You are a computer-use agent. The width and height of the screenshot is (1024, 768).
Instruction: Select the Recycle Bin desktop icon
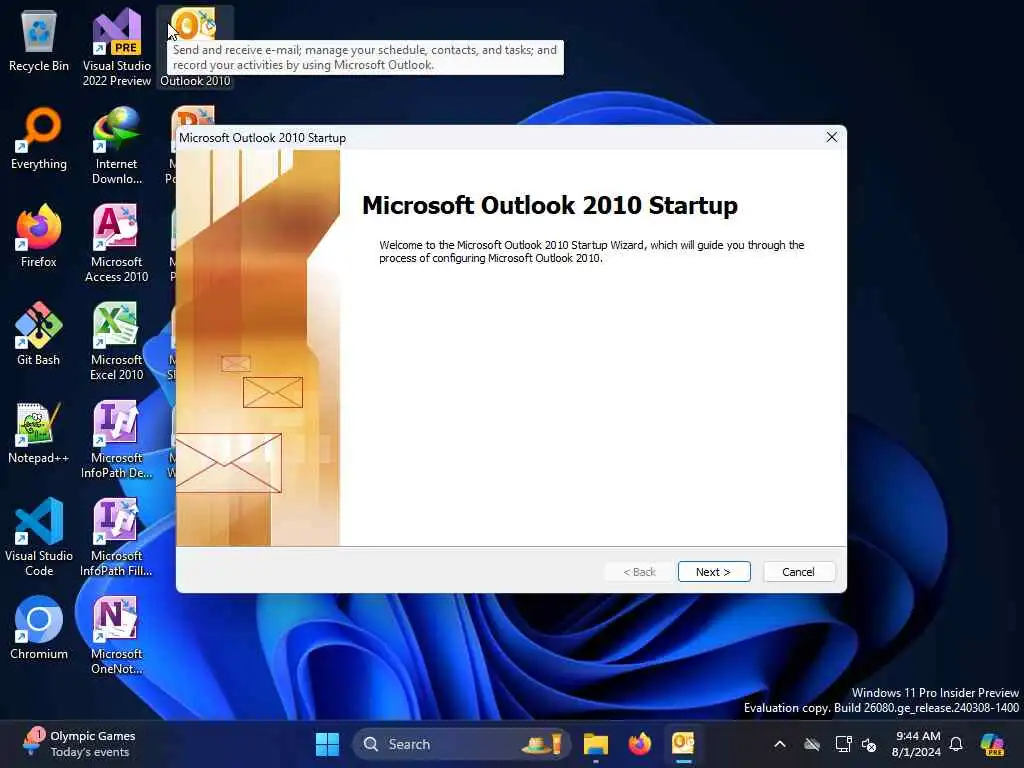(x=39, y=42)
